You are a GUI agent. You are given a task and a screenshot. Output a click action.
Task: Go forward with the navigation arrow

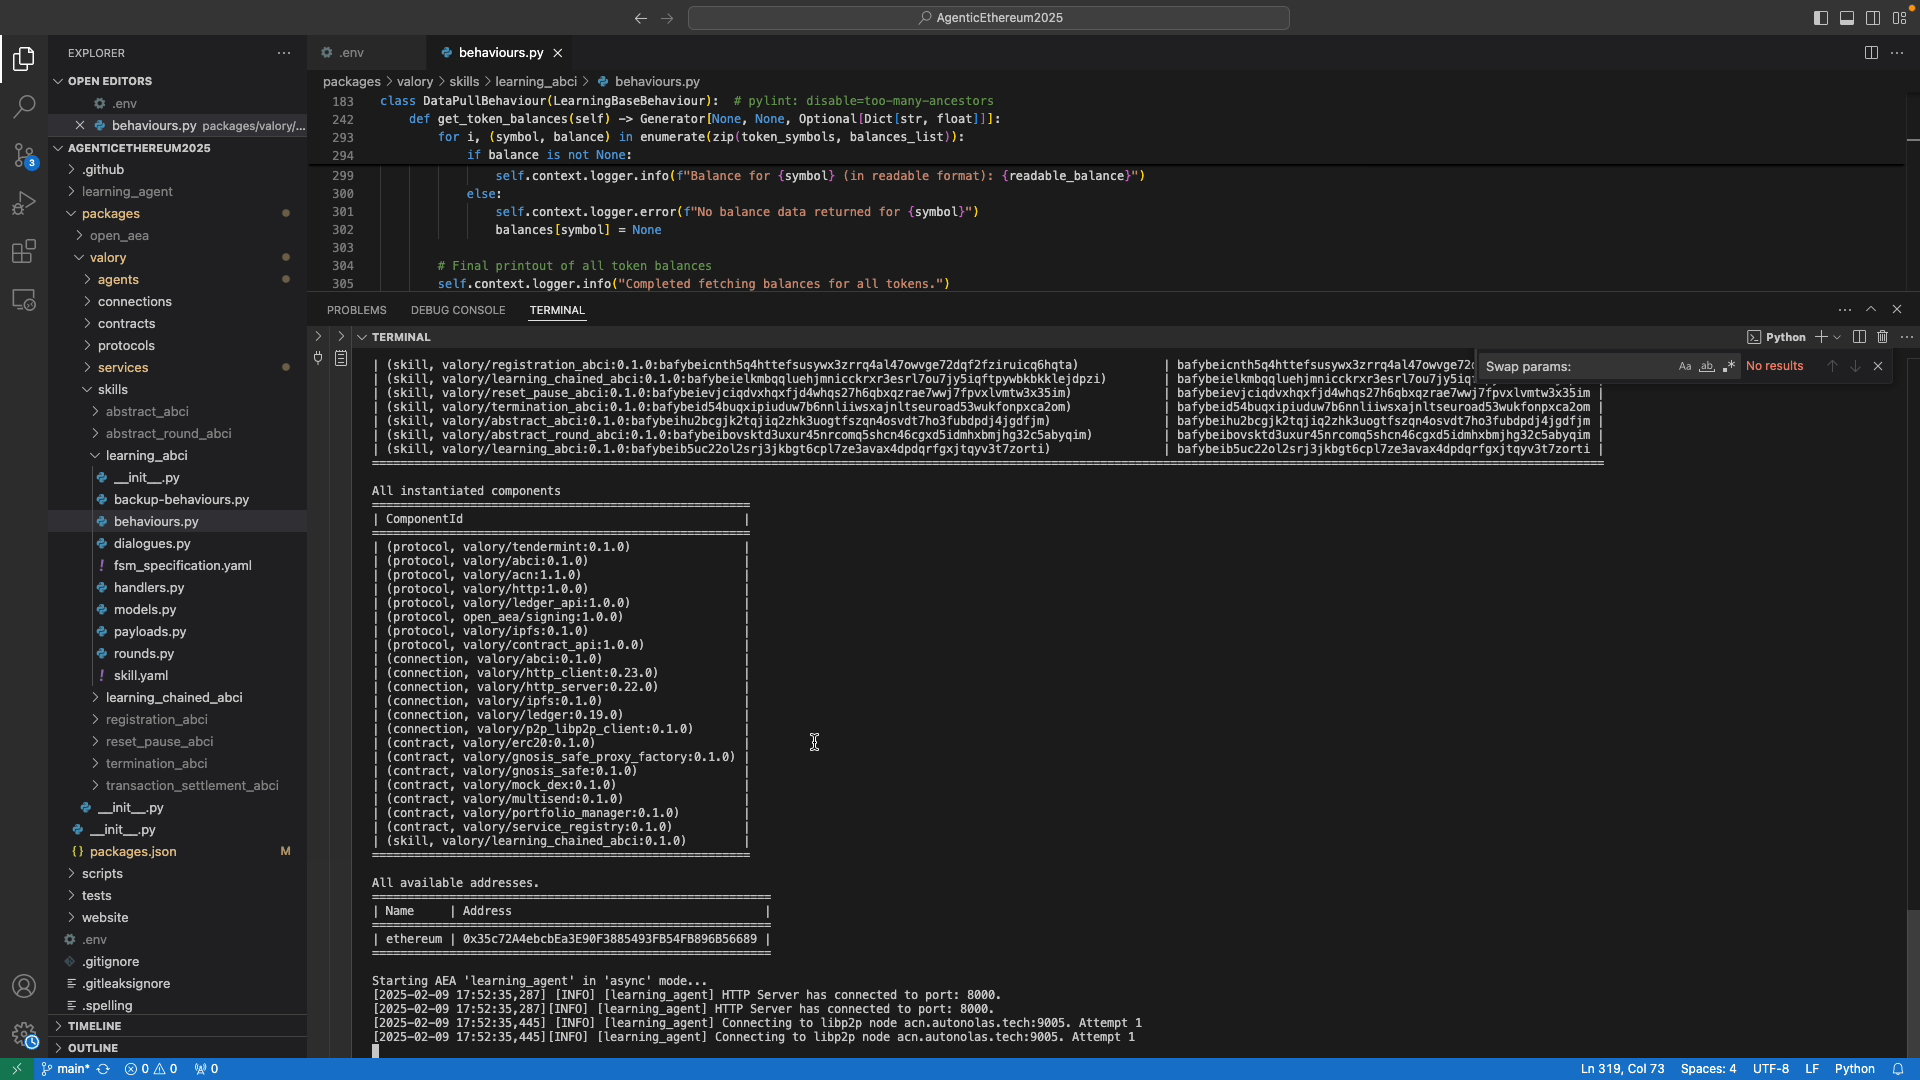pos(667,18)
